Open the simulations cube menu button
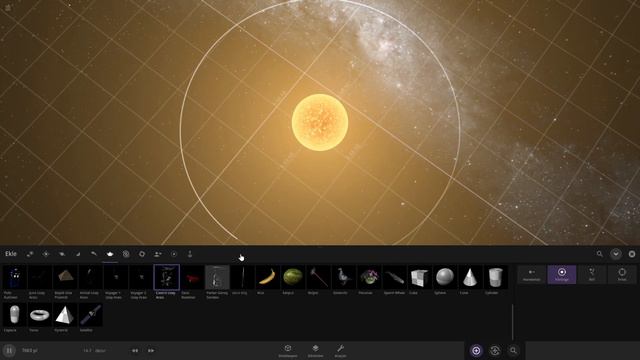The width and height of the screenshot is (640, 360). pyautogui.click(x=288, y=351)
